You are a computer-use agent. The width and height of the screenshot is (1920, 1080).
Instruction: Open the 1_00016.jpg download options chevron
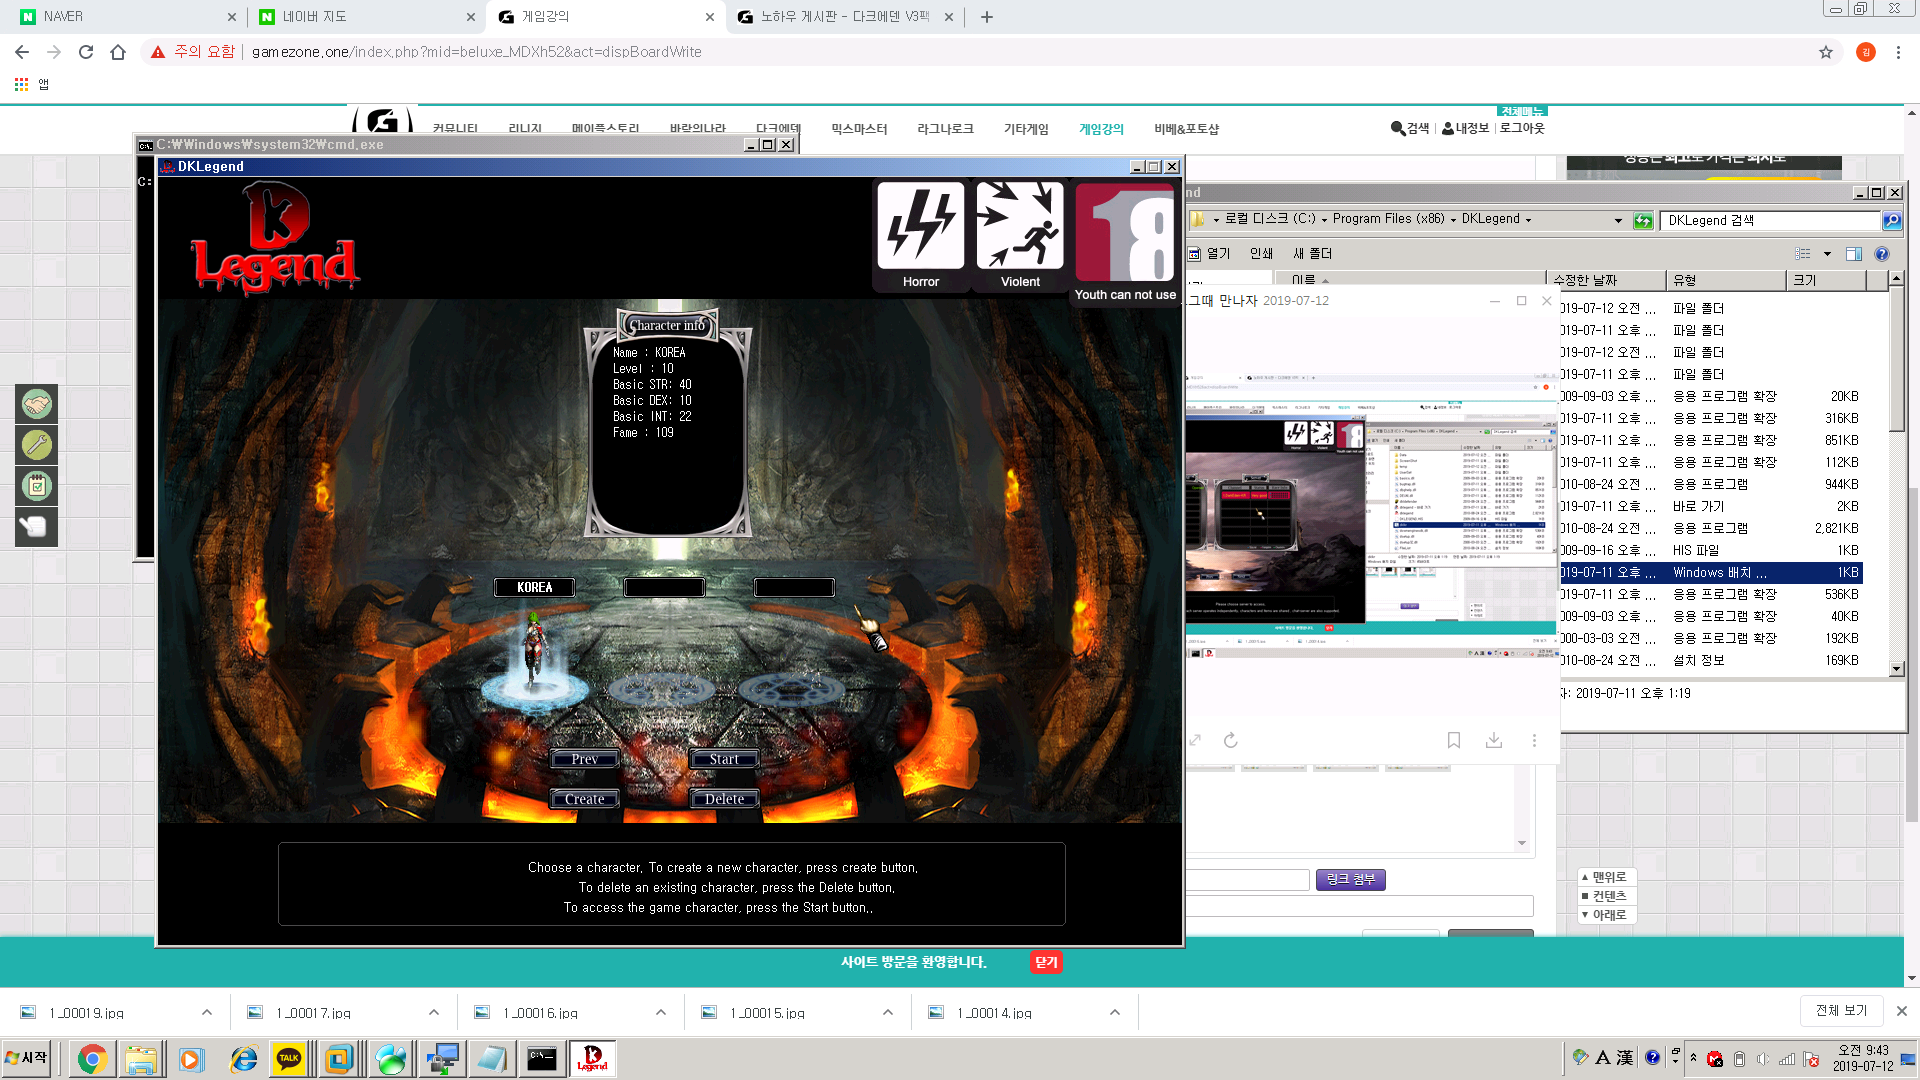[661, 1012]
